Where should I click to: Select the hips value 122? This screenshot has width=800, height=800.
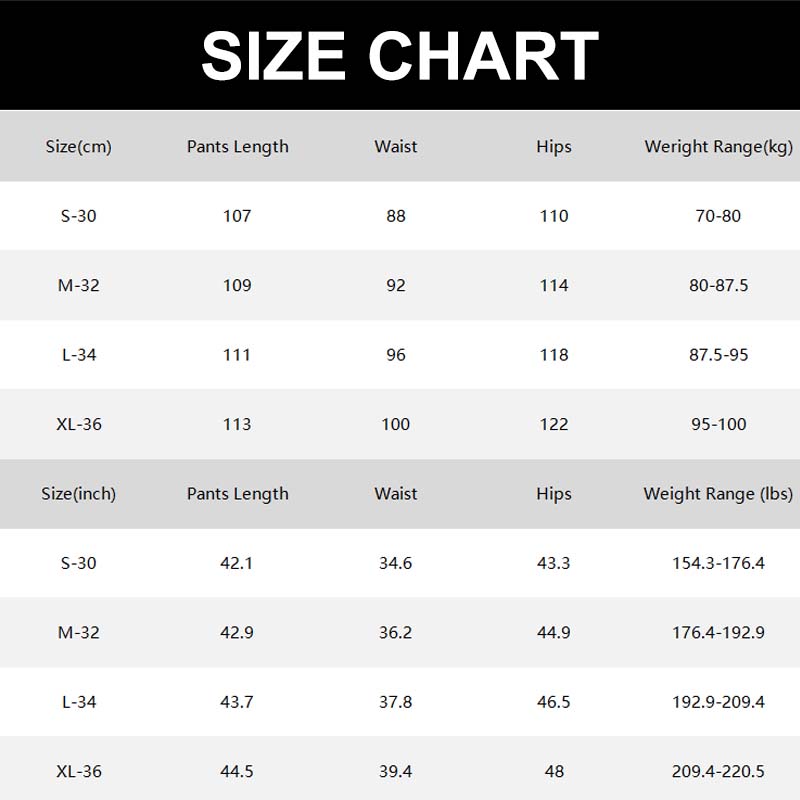coord(553,424)
